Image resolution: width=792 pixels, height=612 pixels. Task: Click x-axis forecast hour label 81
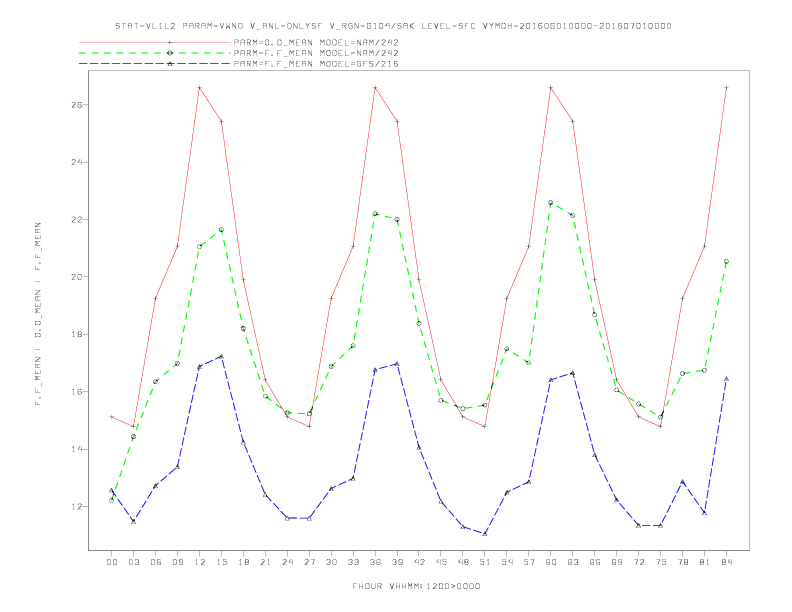(x=705, y=562)
